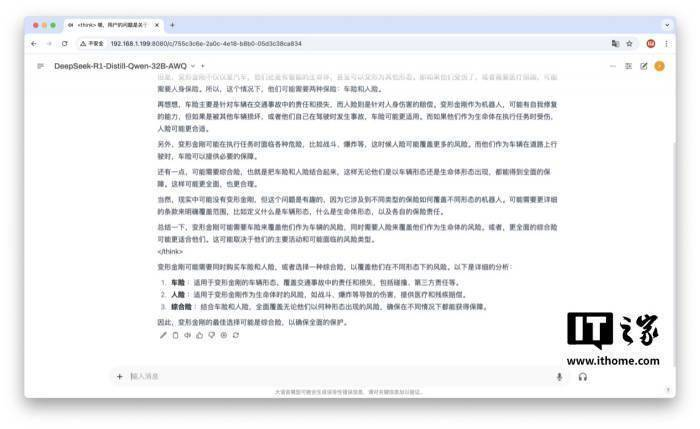The width and height of the screenshot is (700, 429).
Task: Start a voice call with the headphones icon
Action: click(583, 377)
